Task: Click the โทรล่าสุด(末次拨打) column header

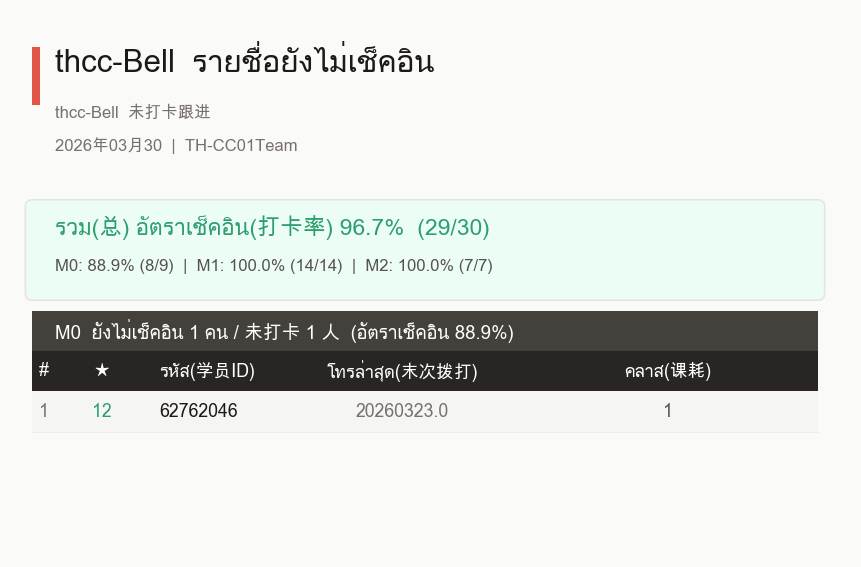Action: (402, 371)
